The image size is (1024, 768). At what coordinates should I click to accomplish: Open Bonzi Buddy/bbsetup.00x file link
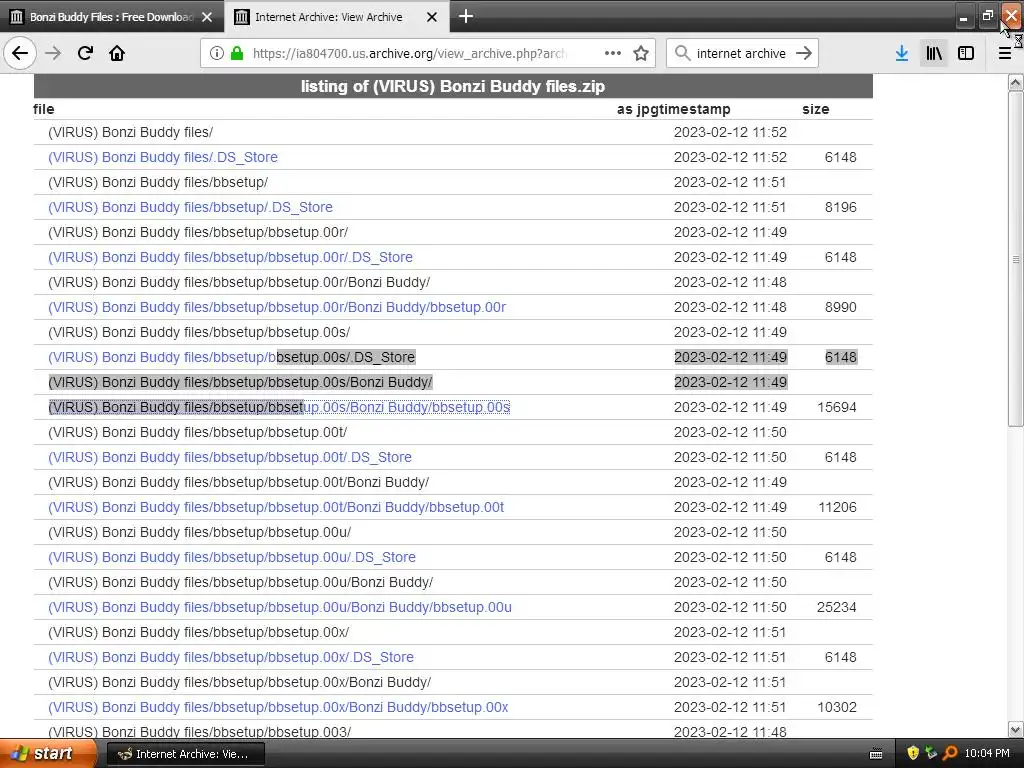pyautogui.click(x=278, y=707)
